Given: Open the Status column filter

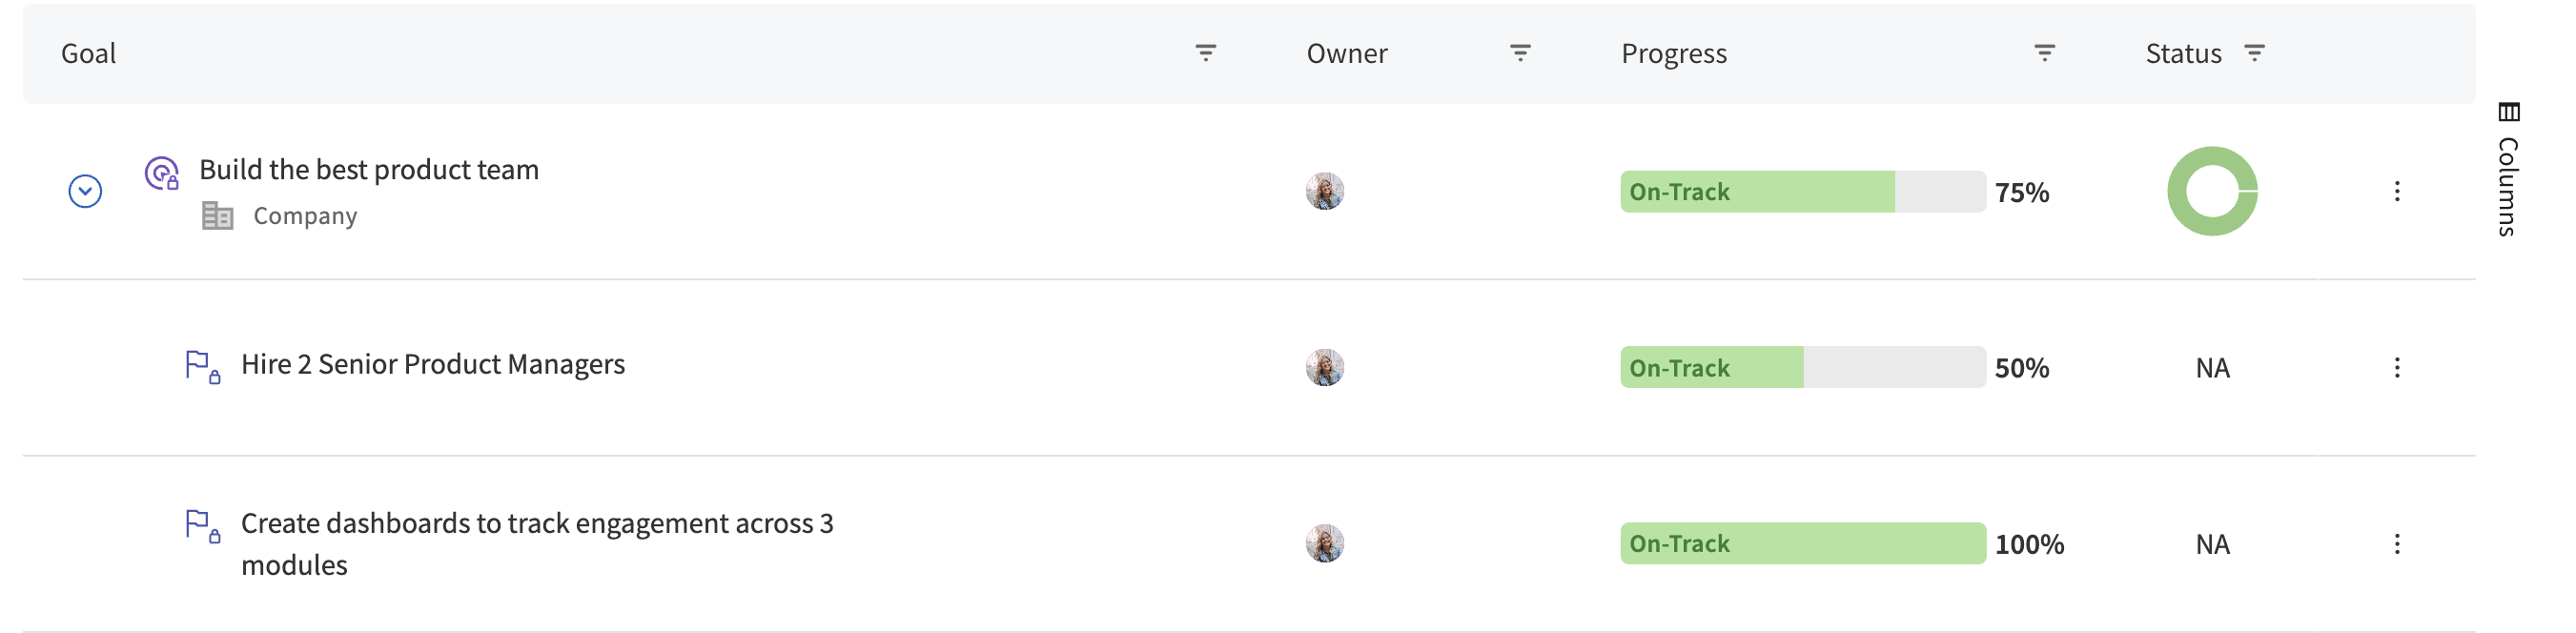Looking at the screenshot, I should [x=2254, y=53].
